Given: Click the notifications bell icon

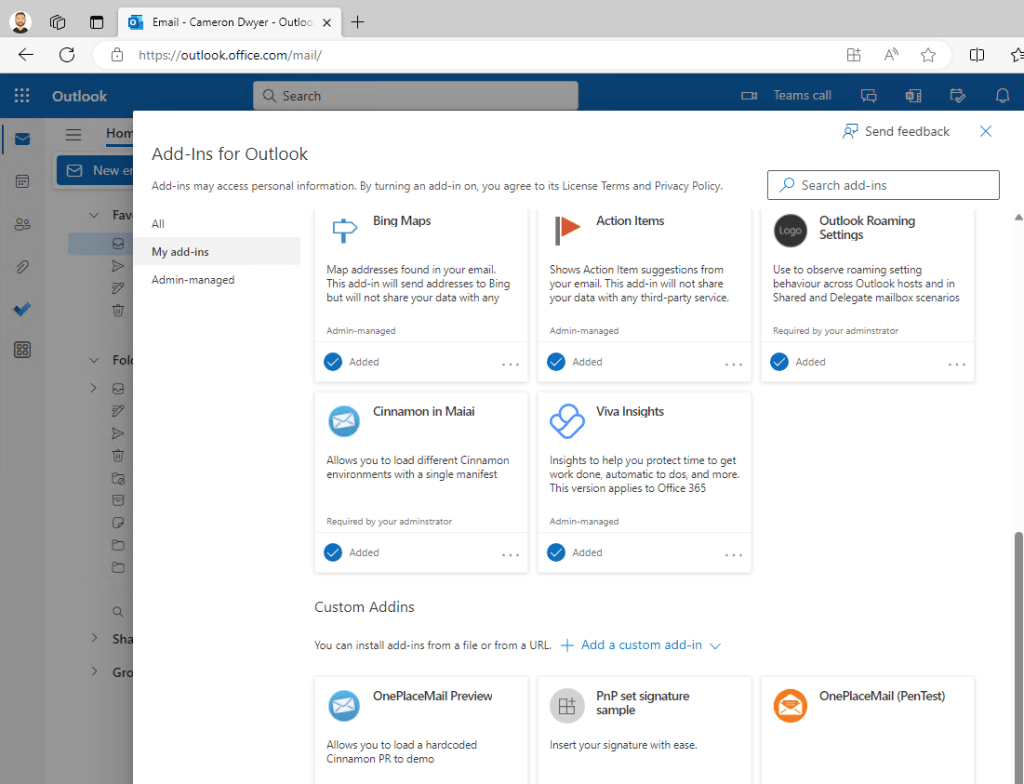Looking at the screenshot, I should tap(1002, 96).
